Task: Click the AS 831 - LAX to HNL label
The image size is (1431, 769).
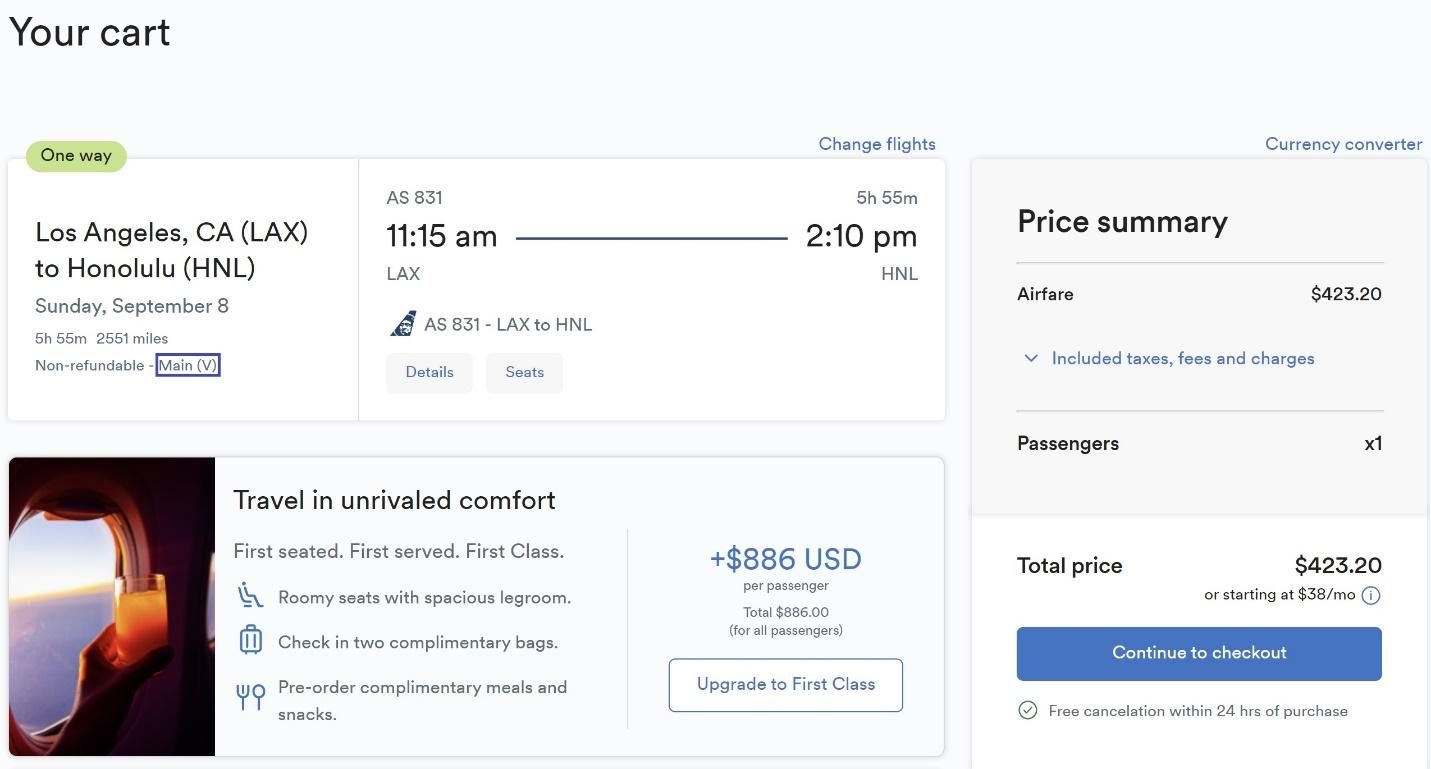Action: [x=508, y=324]
